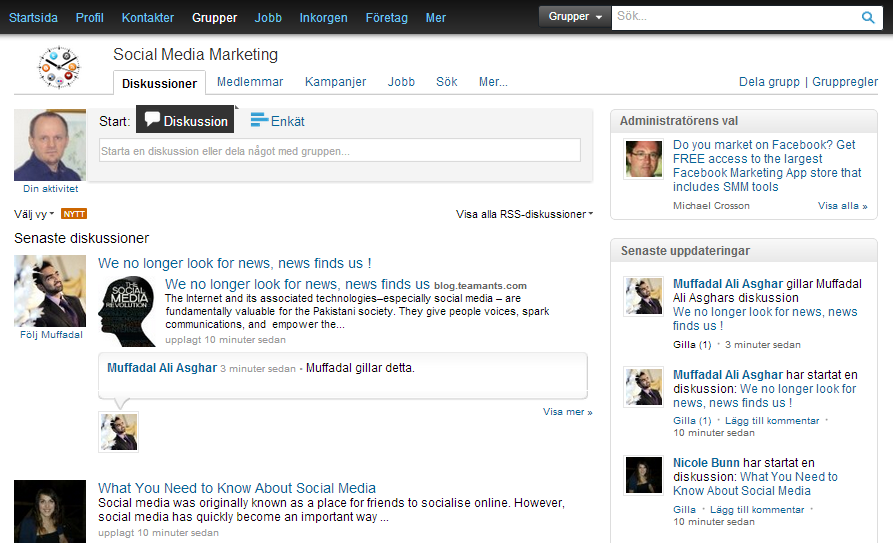893x543 pixels.
Task: Click Muffadal's small avatar under the comment box
Action: 118,432
